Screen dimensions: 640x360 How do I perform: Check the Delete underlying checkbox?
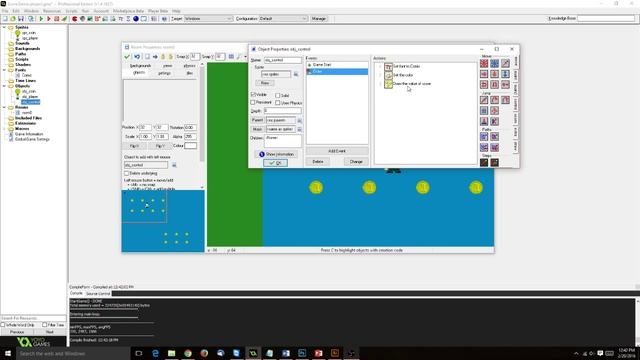tap(127, 173)
